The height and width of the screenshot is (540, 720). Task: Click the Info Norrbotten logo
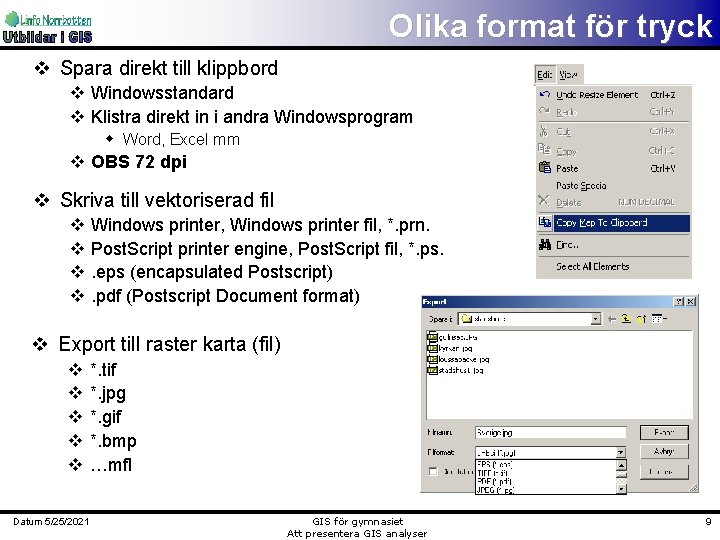click(48, 19)
